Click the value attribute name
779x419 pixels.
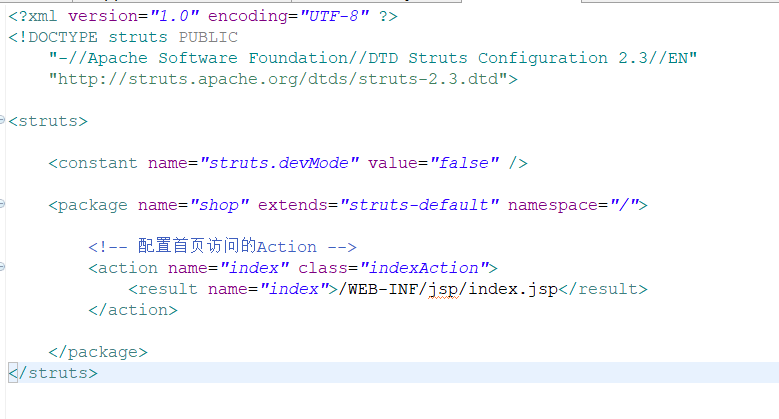click(x=392, y=163)
